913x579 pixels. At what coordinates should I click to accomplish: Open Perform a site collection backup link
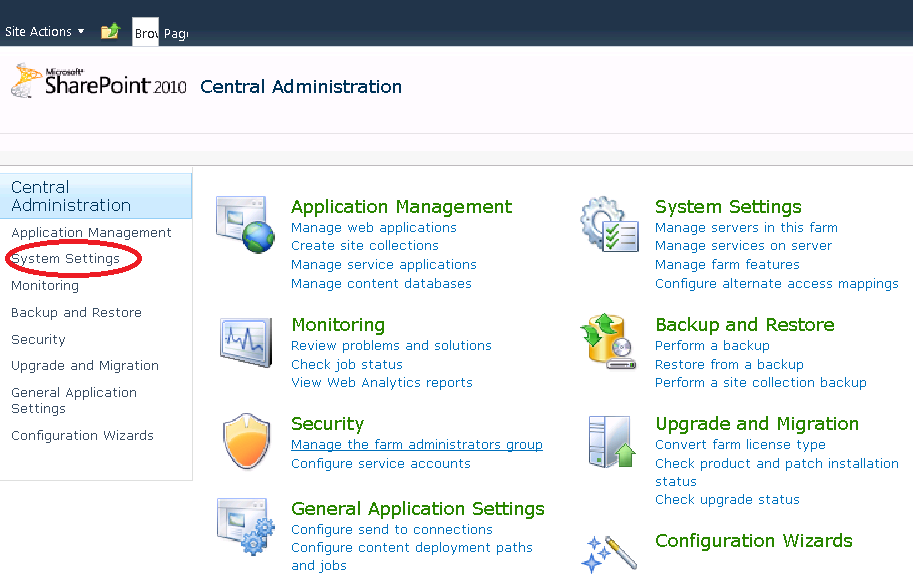(x=761, y=382)
